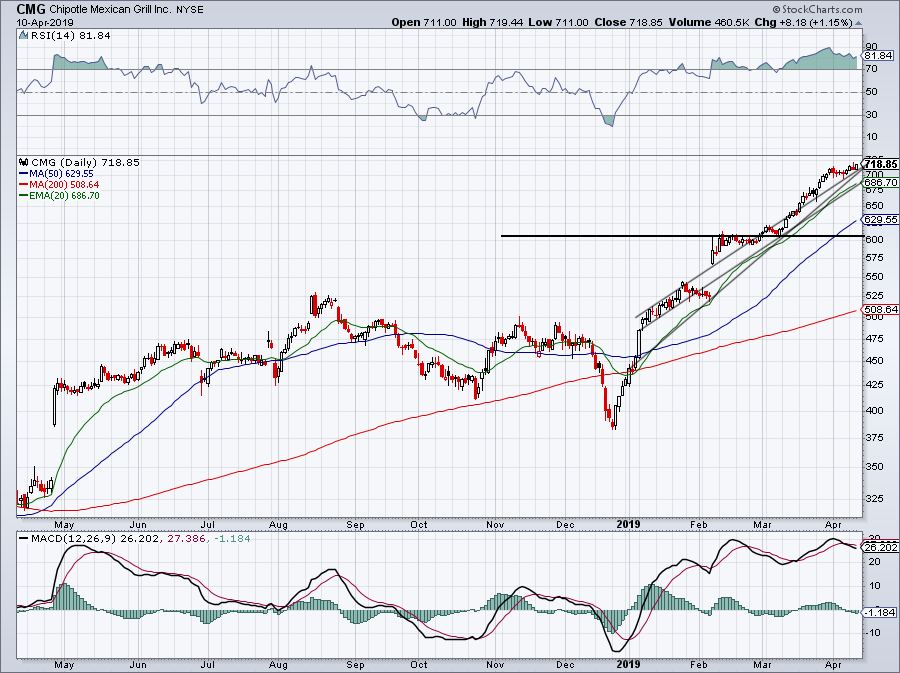Click the -1.184 histogram value tag on right
900x673 pixels.
[879, 610]
